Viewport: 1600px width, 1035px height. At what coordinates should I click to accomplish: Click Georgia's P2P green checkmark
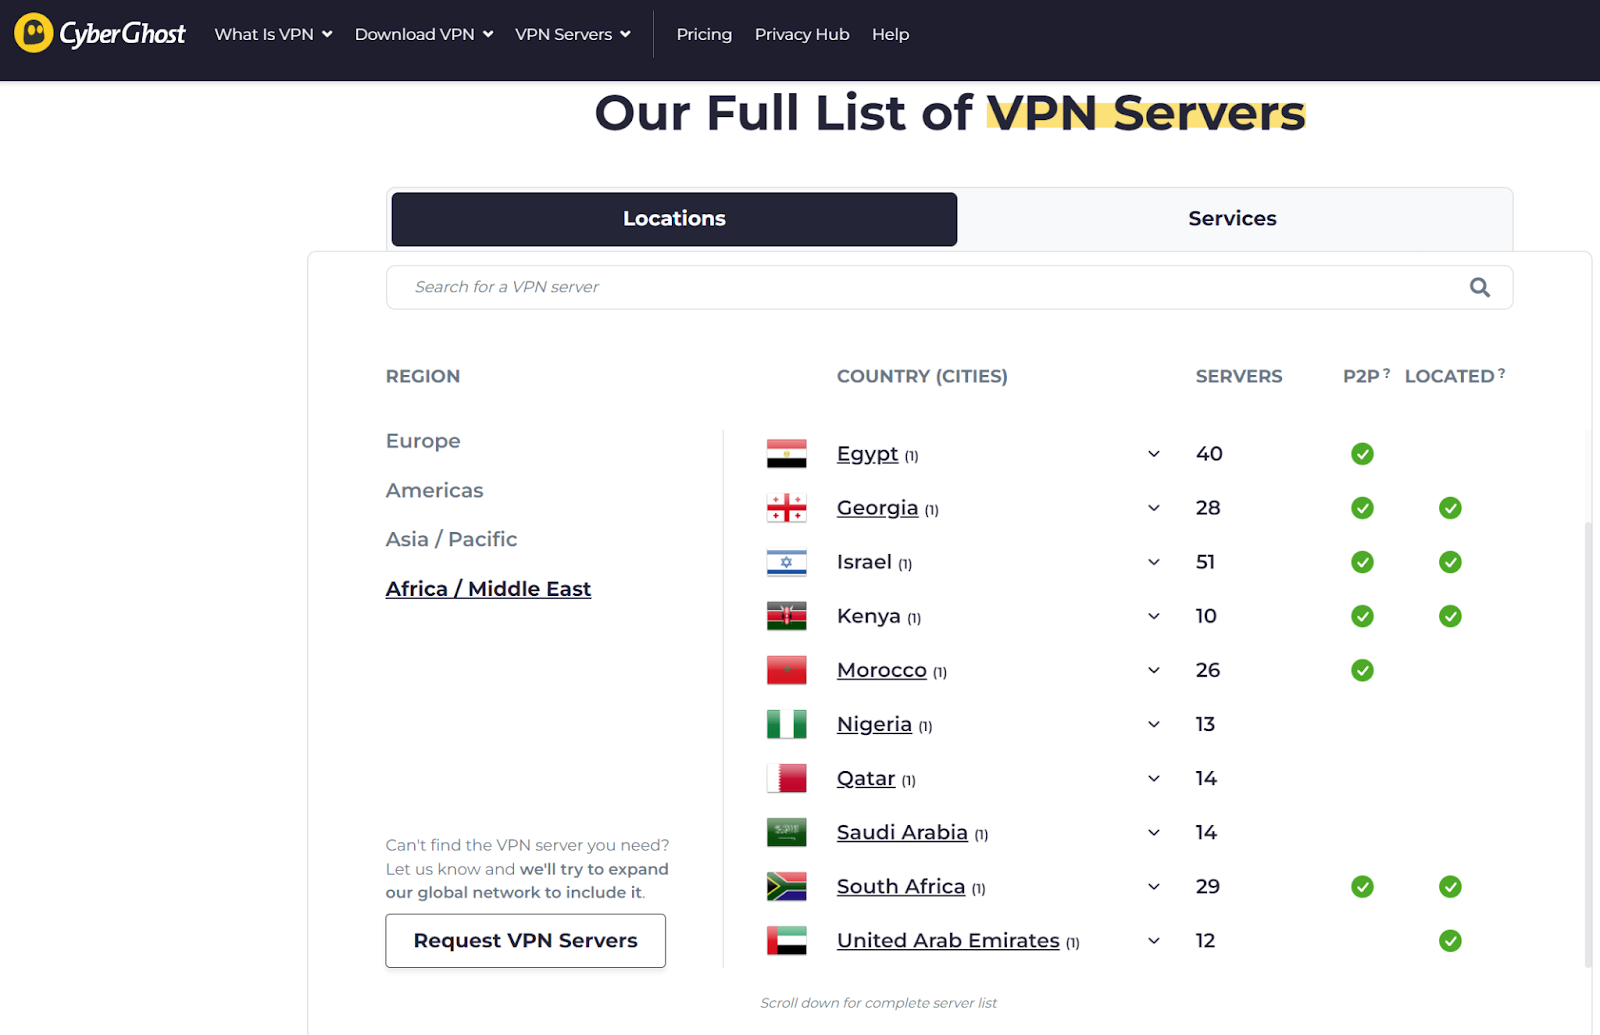tap(1362, 508)
